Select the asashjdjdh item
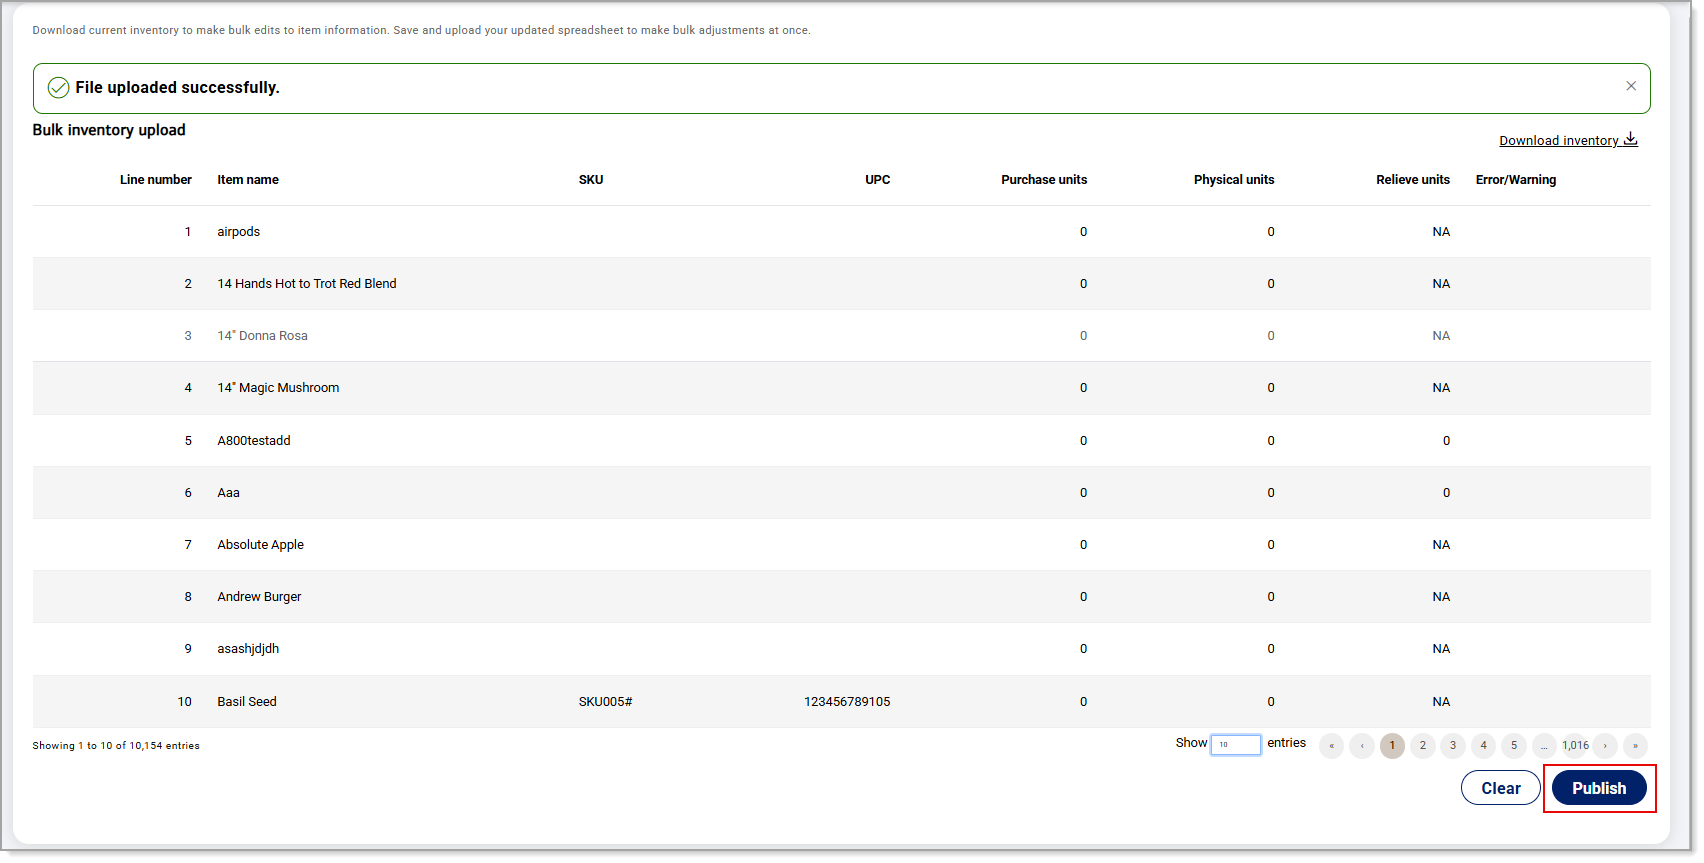The image size is (1704, 863). [x=248, y=649]
